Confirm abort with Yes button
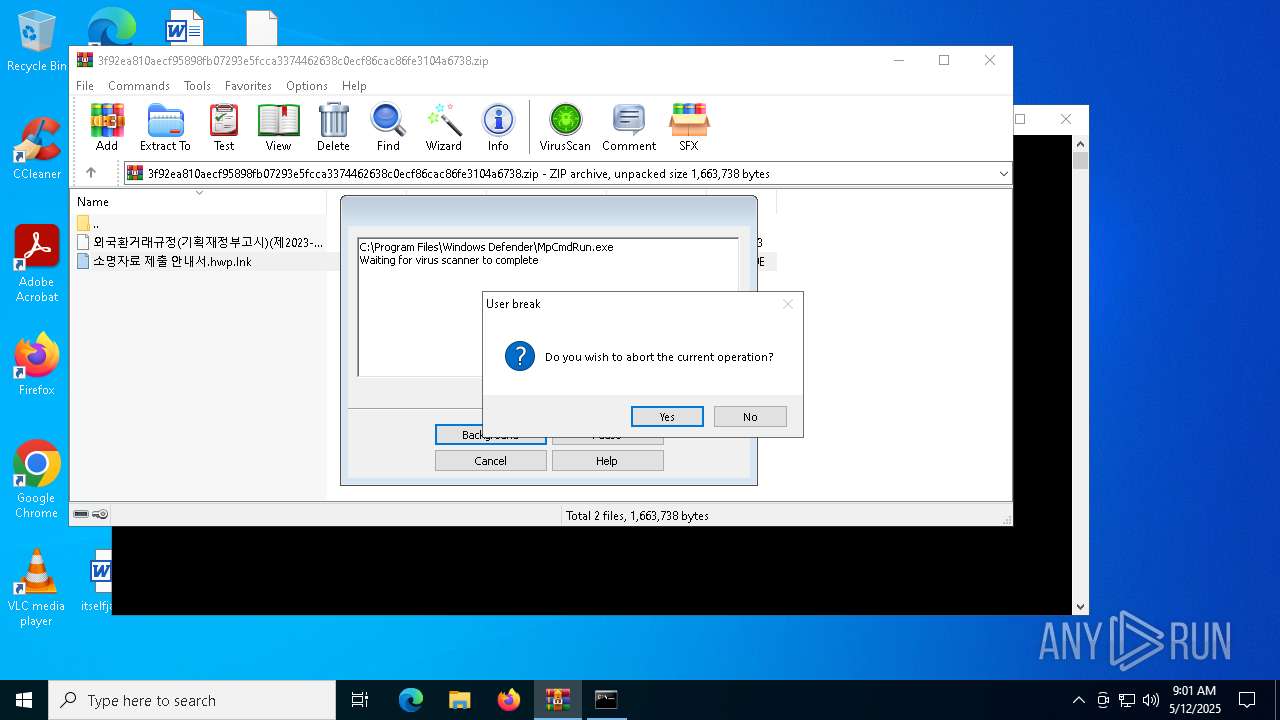Image resolution: width=1280 pixels, height=720 pixels. click(667, 417)
